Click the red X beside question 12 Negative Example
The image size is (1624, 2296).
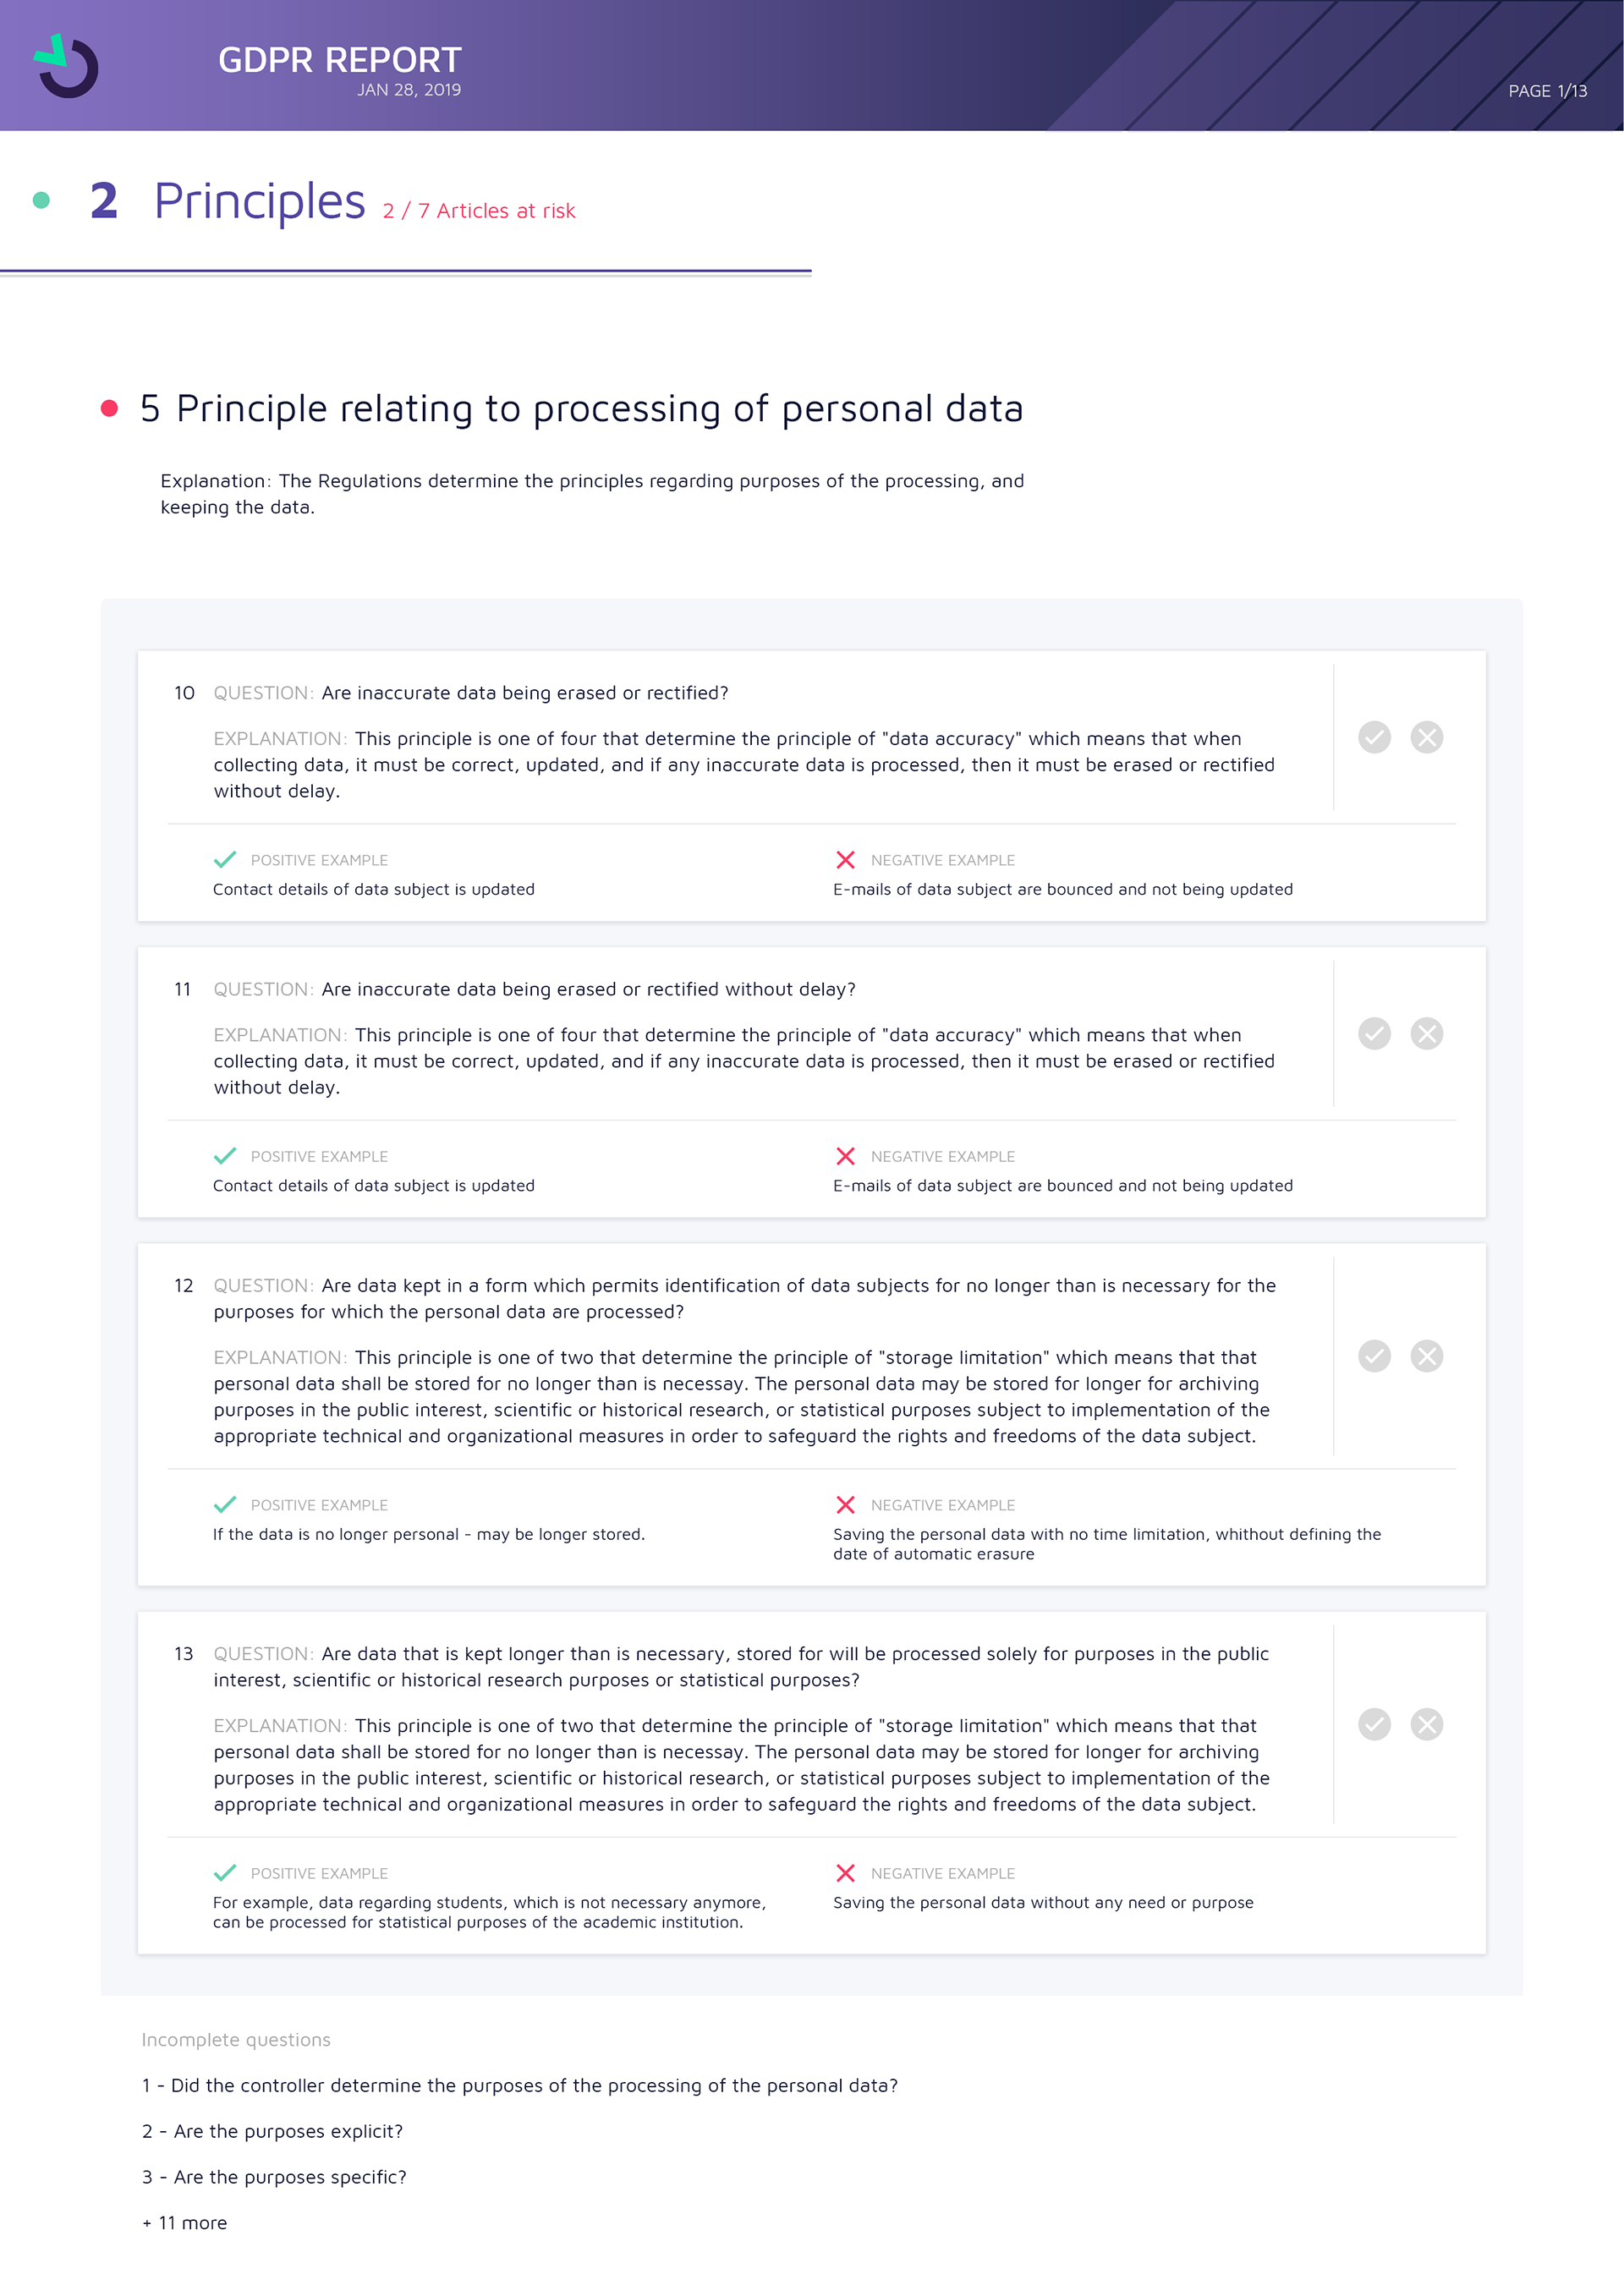tap(845, 1505)
